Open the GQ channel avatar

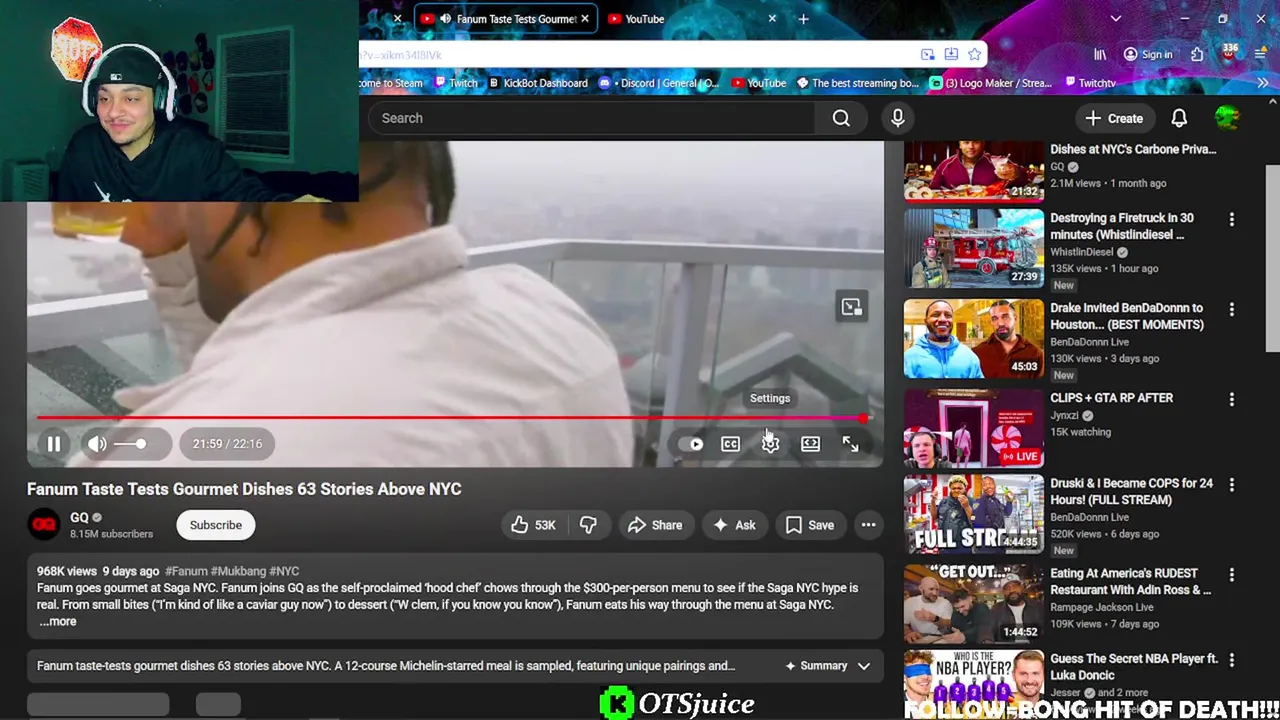[x=44, y=524]
